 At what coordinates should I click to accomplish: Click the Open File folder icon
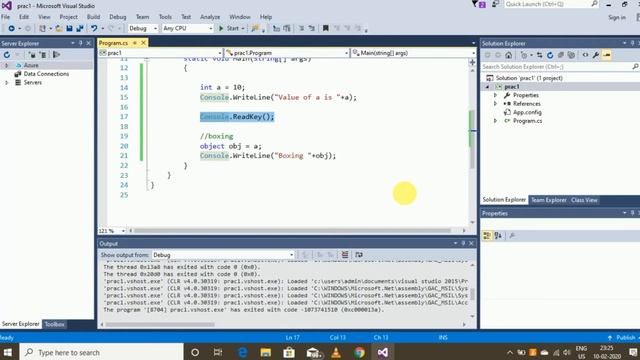click(x=59, y=29)
